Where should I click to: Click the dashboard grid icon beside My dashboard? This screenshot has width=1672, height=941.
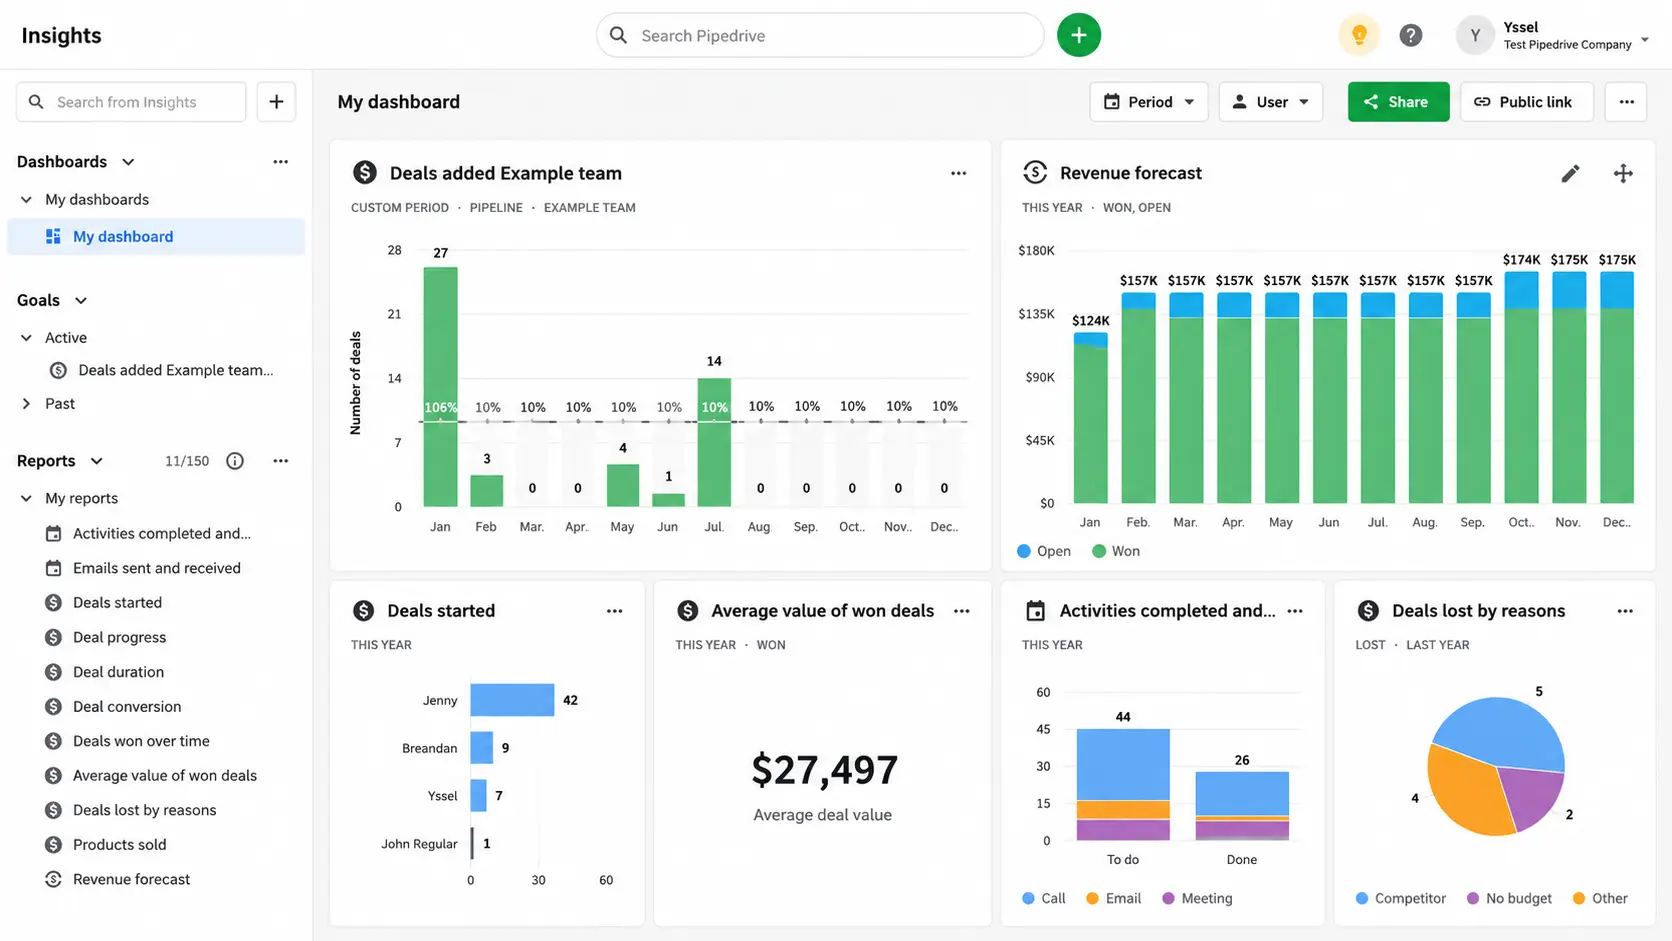pyautogui.click(x=53, y=236)
